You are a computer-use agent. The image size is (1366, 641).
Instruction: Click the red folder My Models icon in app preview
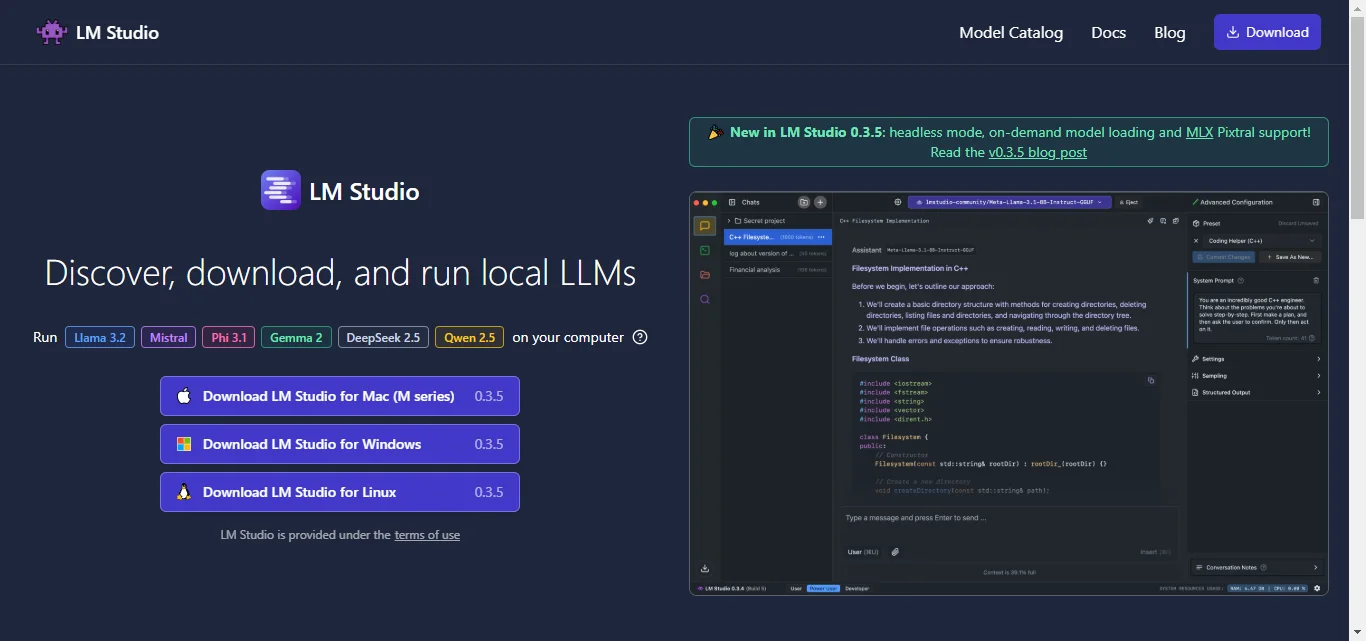(x=705, y=275)
